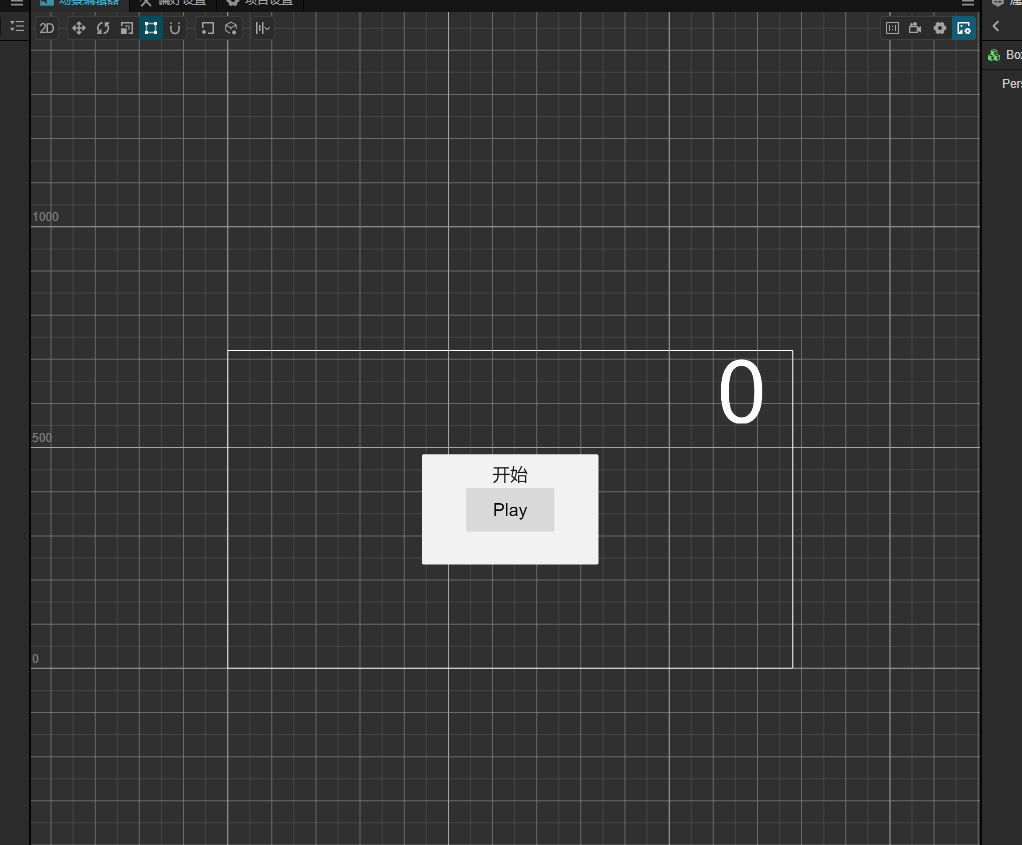This screenshot has height=845, width=1022.
Task: Select the Move transform tool
Action: tap(79, 28)
